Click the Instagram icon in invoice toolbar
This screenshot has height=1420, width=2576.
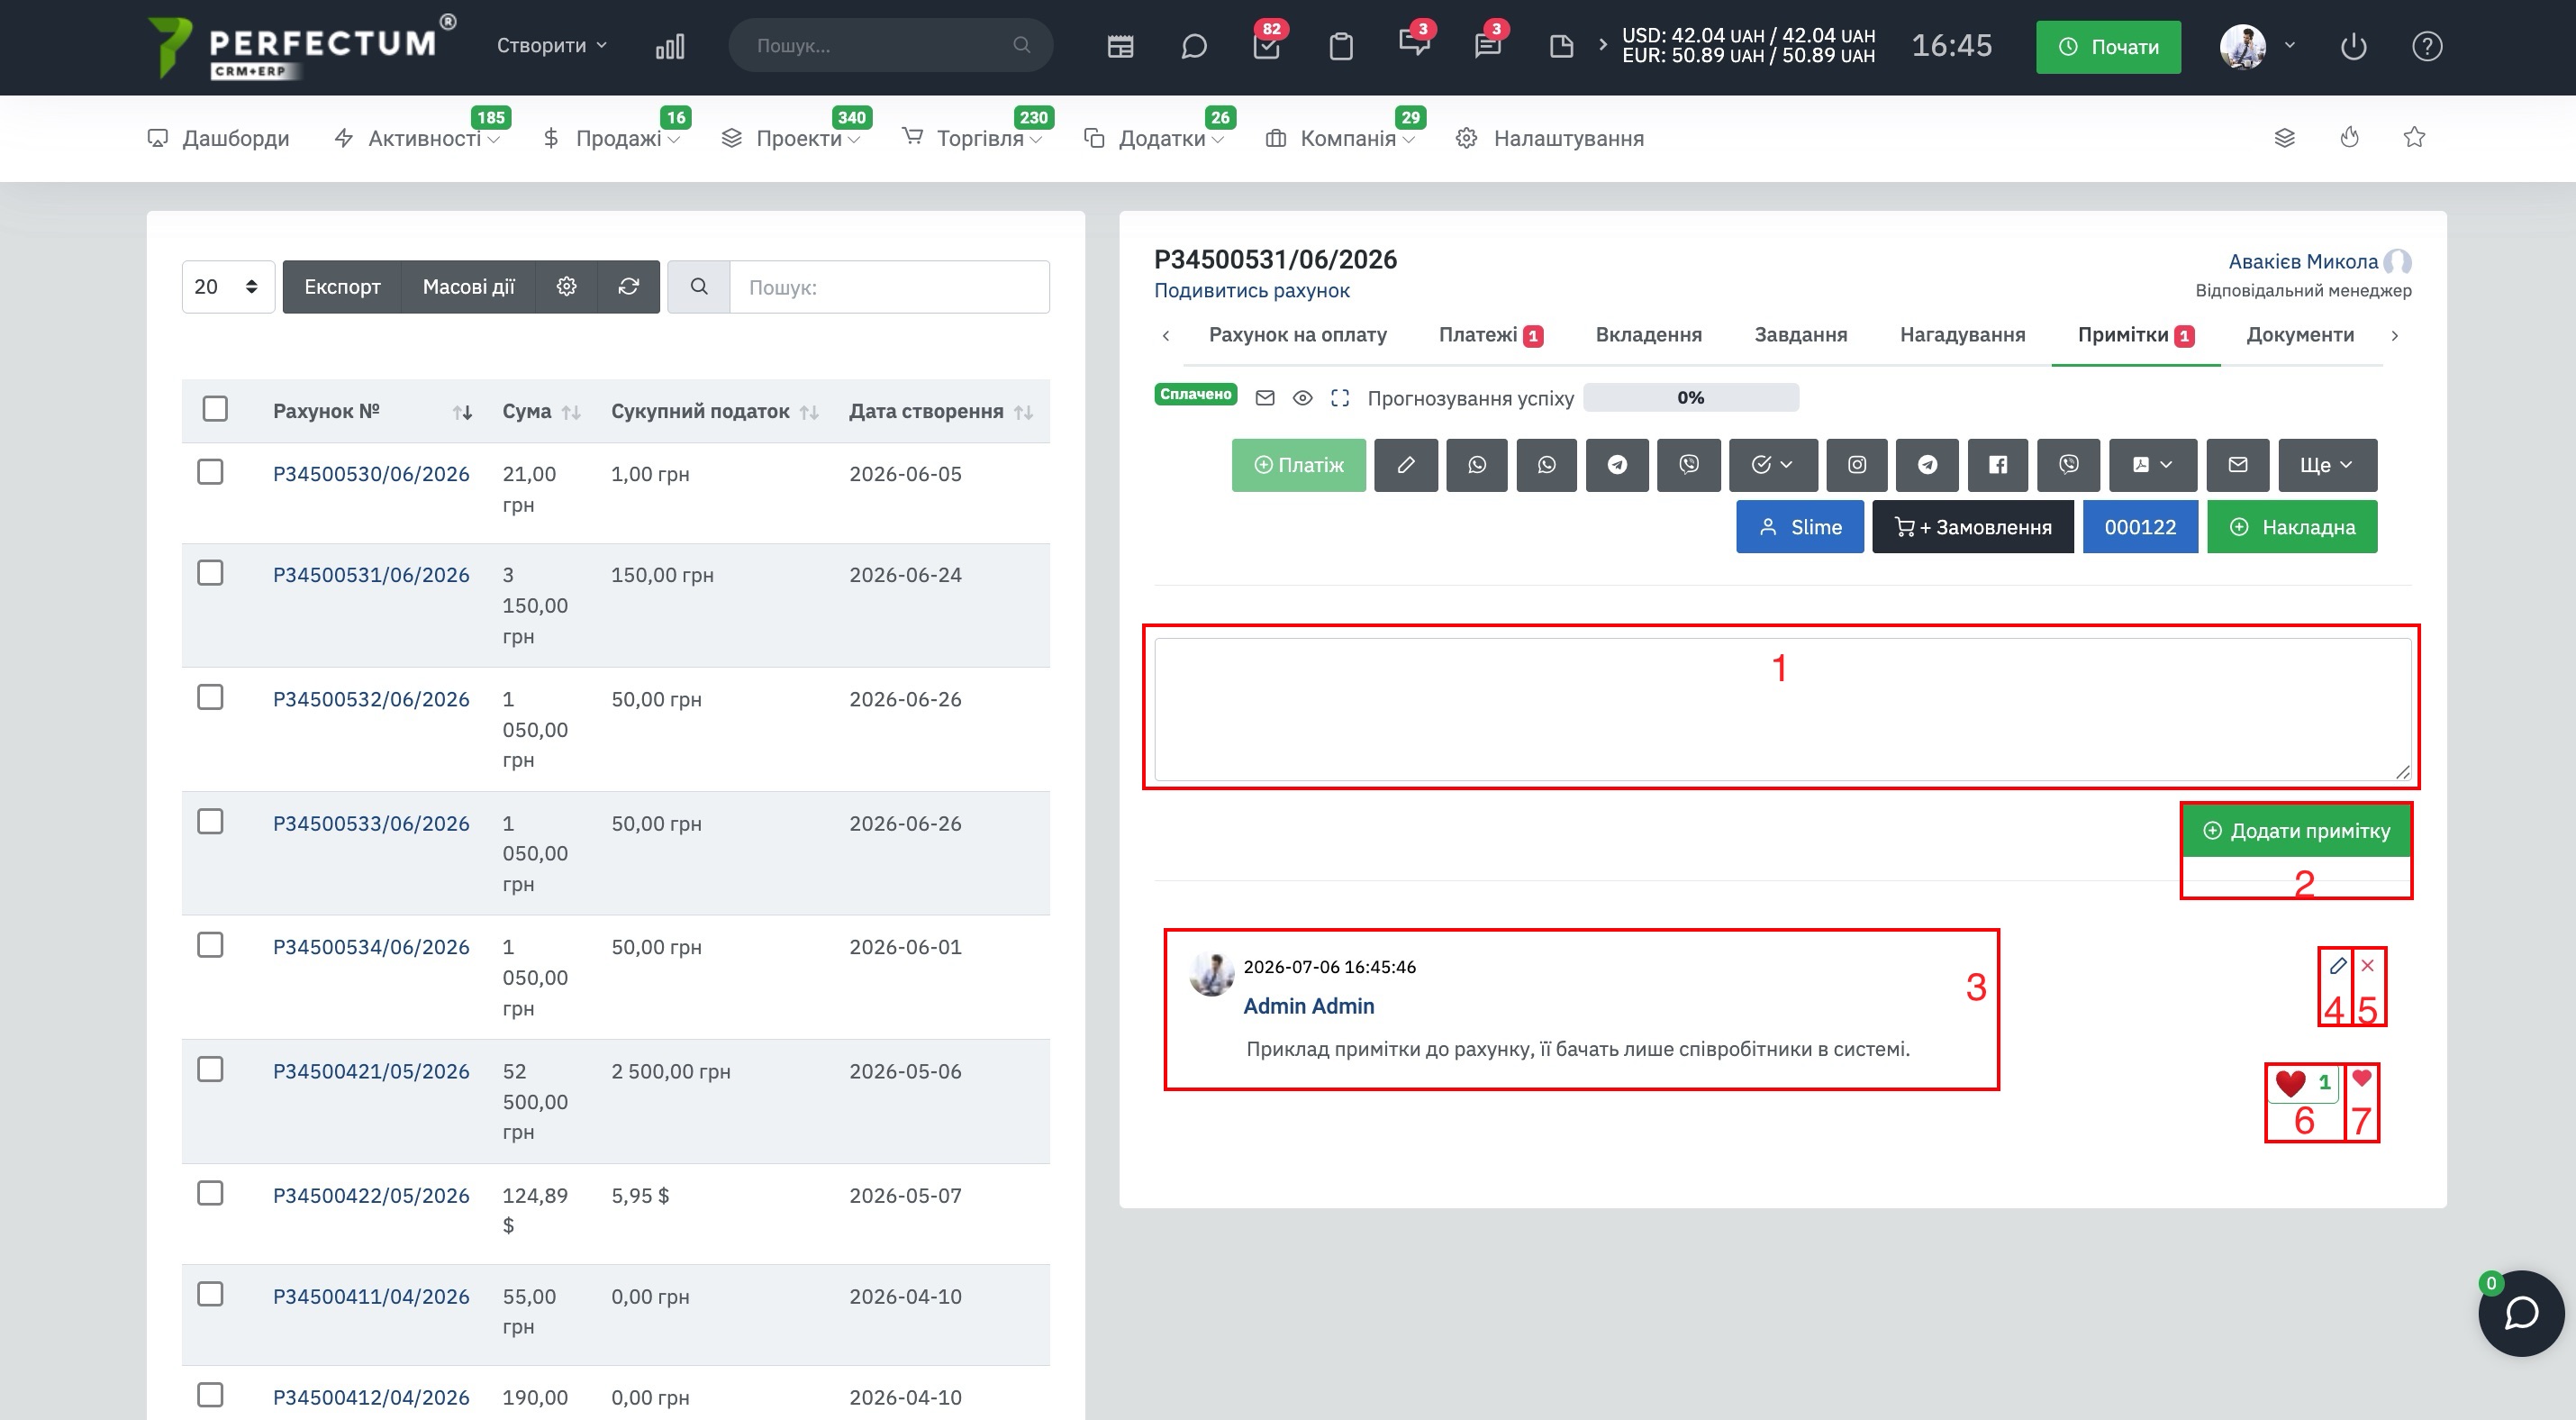1856,465
